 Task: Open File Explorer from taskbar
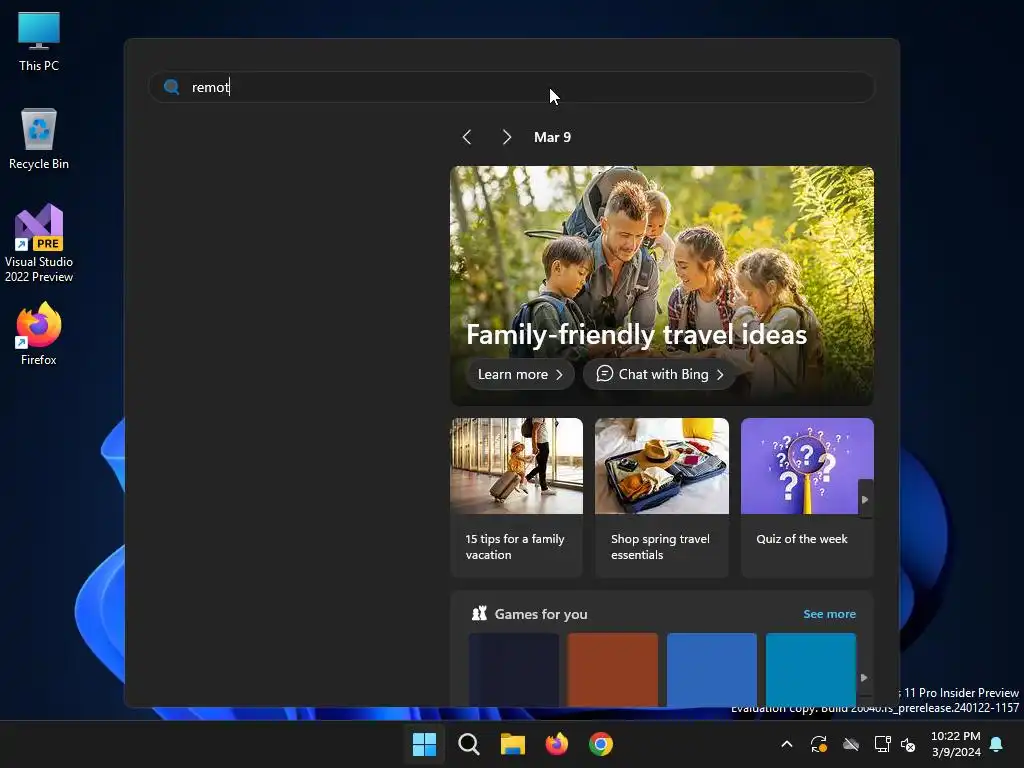pos(513,744)
